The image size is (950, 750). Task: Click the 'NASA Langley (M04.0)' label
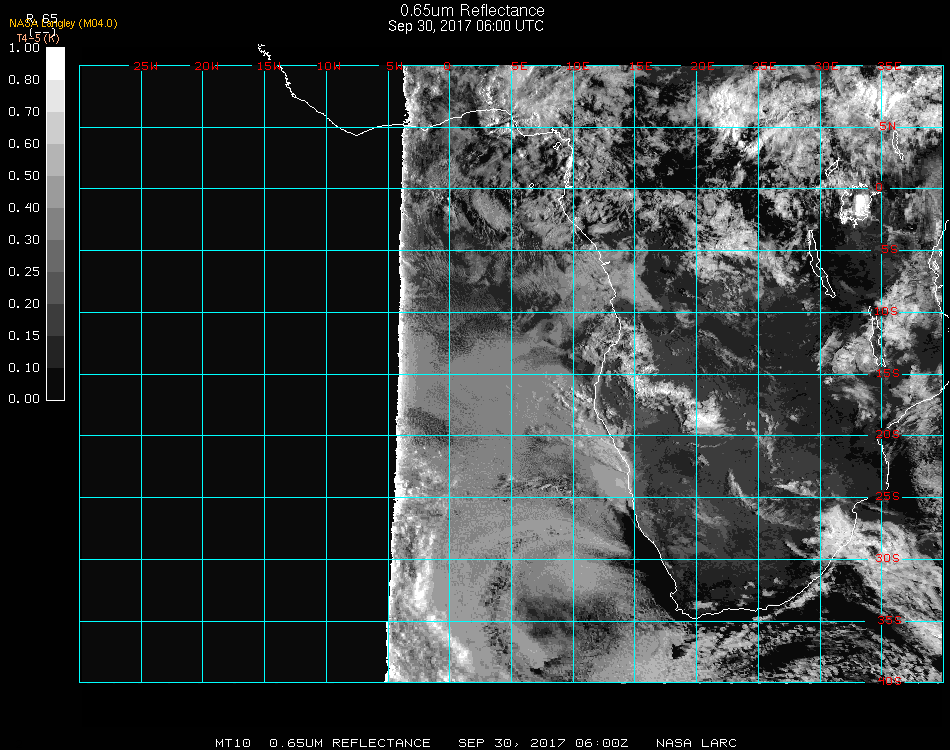(63, 24)
